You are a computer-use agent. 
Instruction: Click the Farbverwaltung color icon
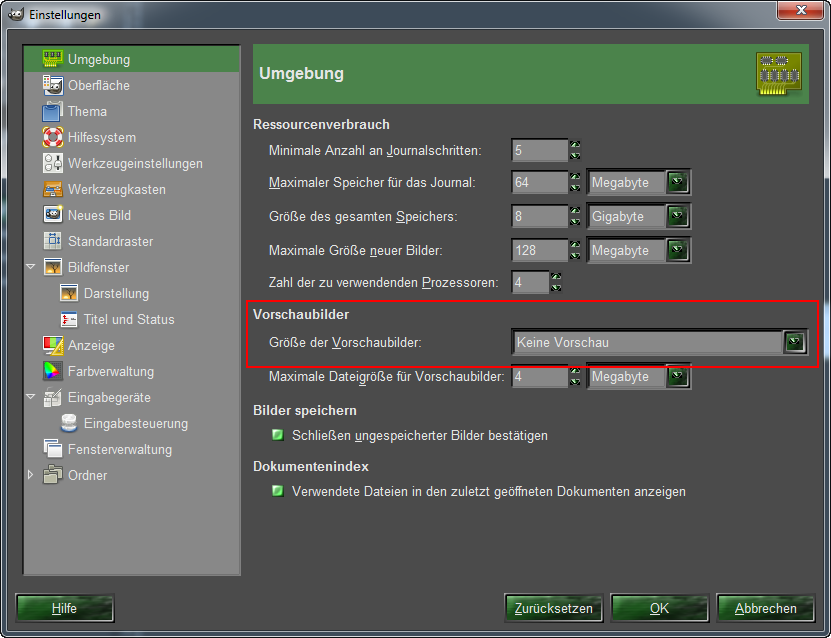click(52, 371)
